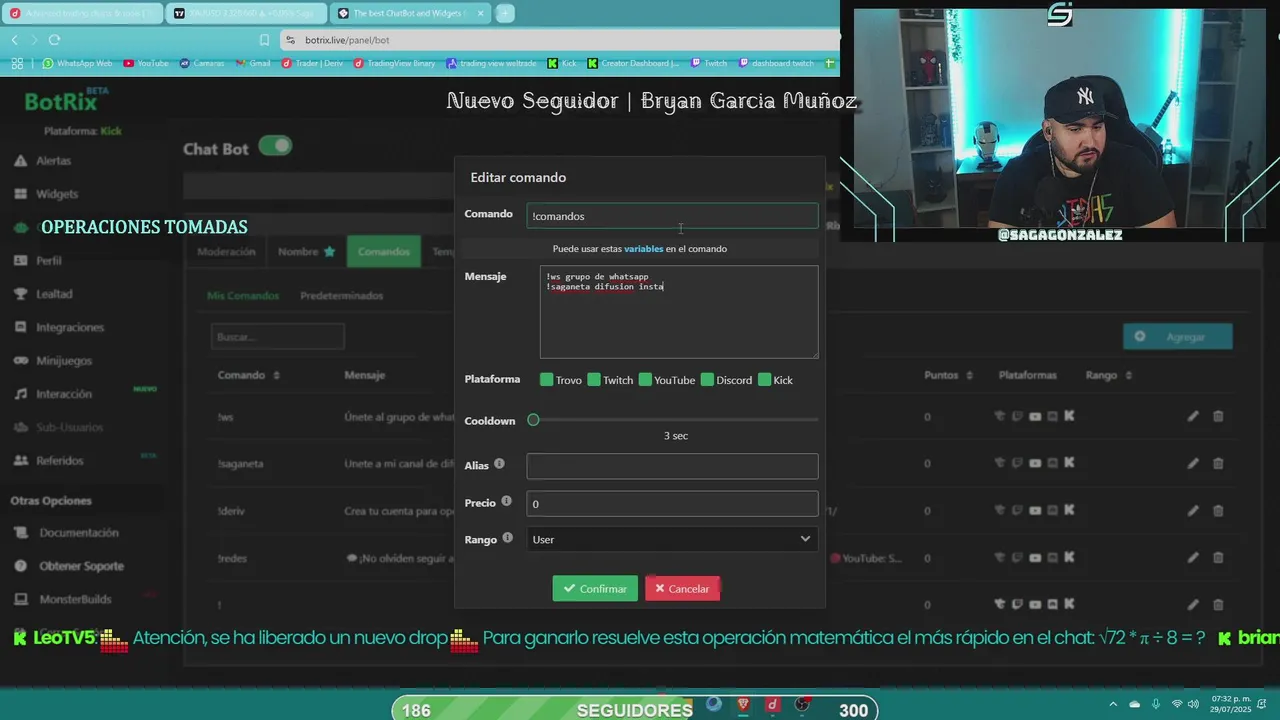
Task: Edit the !deriv command with pencil icon
Action: (1193, 511)
